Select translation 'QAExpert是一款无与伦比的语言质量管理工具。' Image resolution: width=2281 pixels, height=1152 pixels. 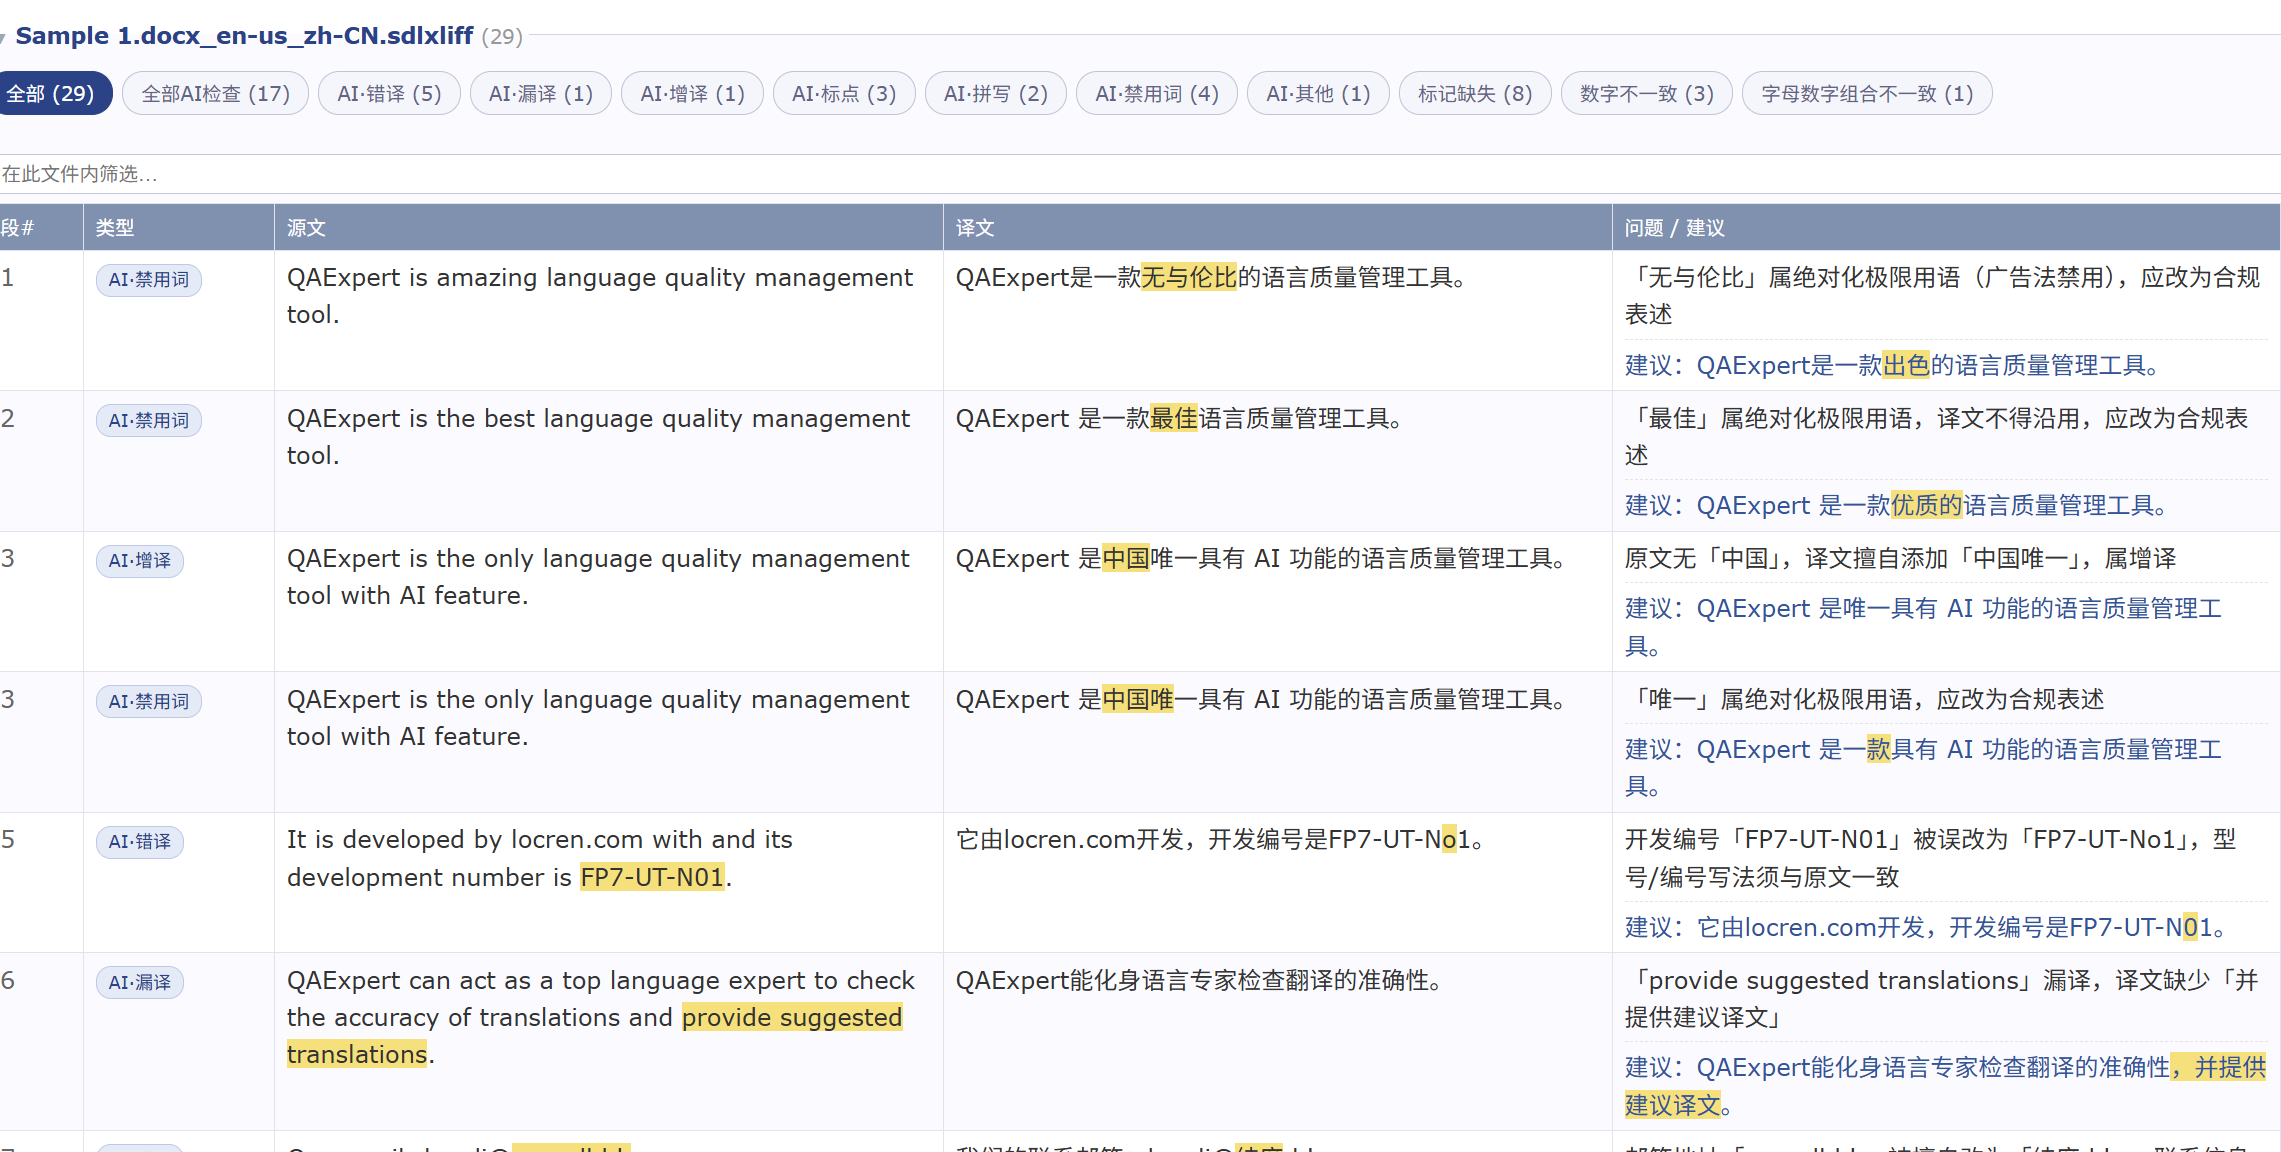[x=1211, y=278]
